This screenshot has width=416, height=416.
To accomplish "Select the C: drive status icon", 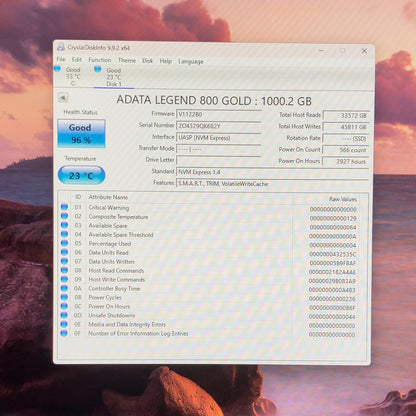I will coord(57,69).
